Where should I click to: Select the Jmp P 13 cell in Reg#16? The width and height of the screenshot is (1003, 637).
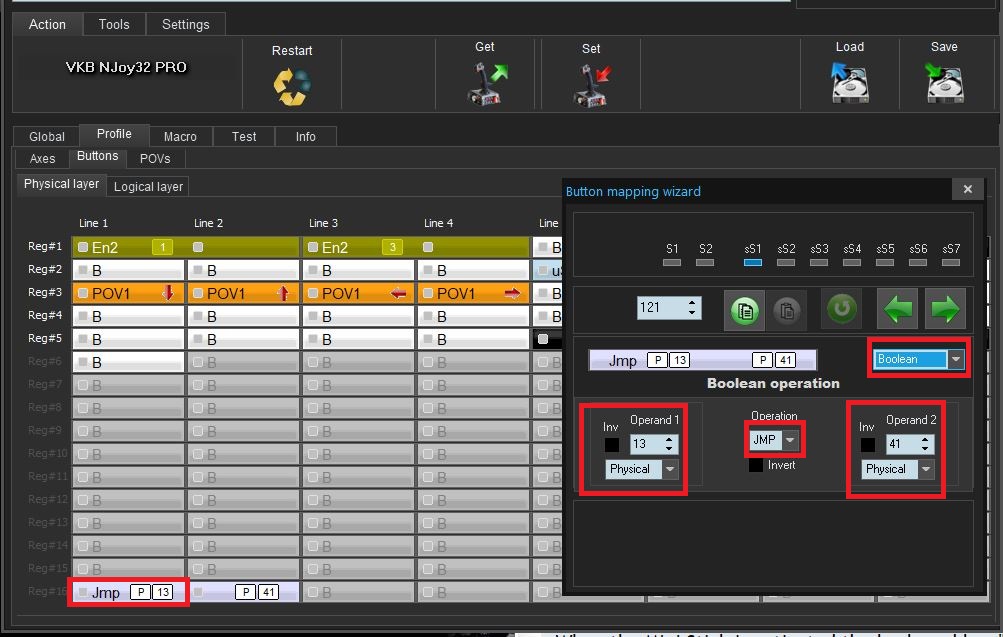(x=128, y=592)
